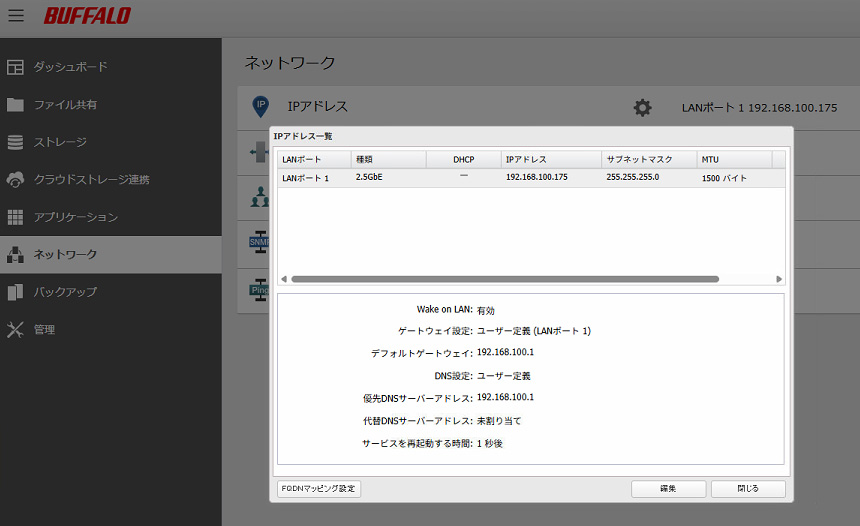Image resolution: width=860 pixels, height=526 pixels.
Task: Click the サブネットマスク column header
Action: (x=648, y=159)
